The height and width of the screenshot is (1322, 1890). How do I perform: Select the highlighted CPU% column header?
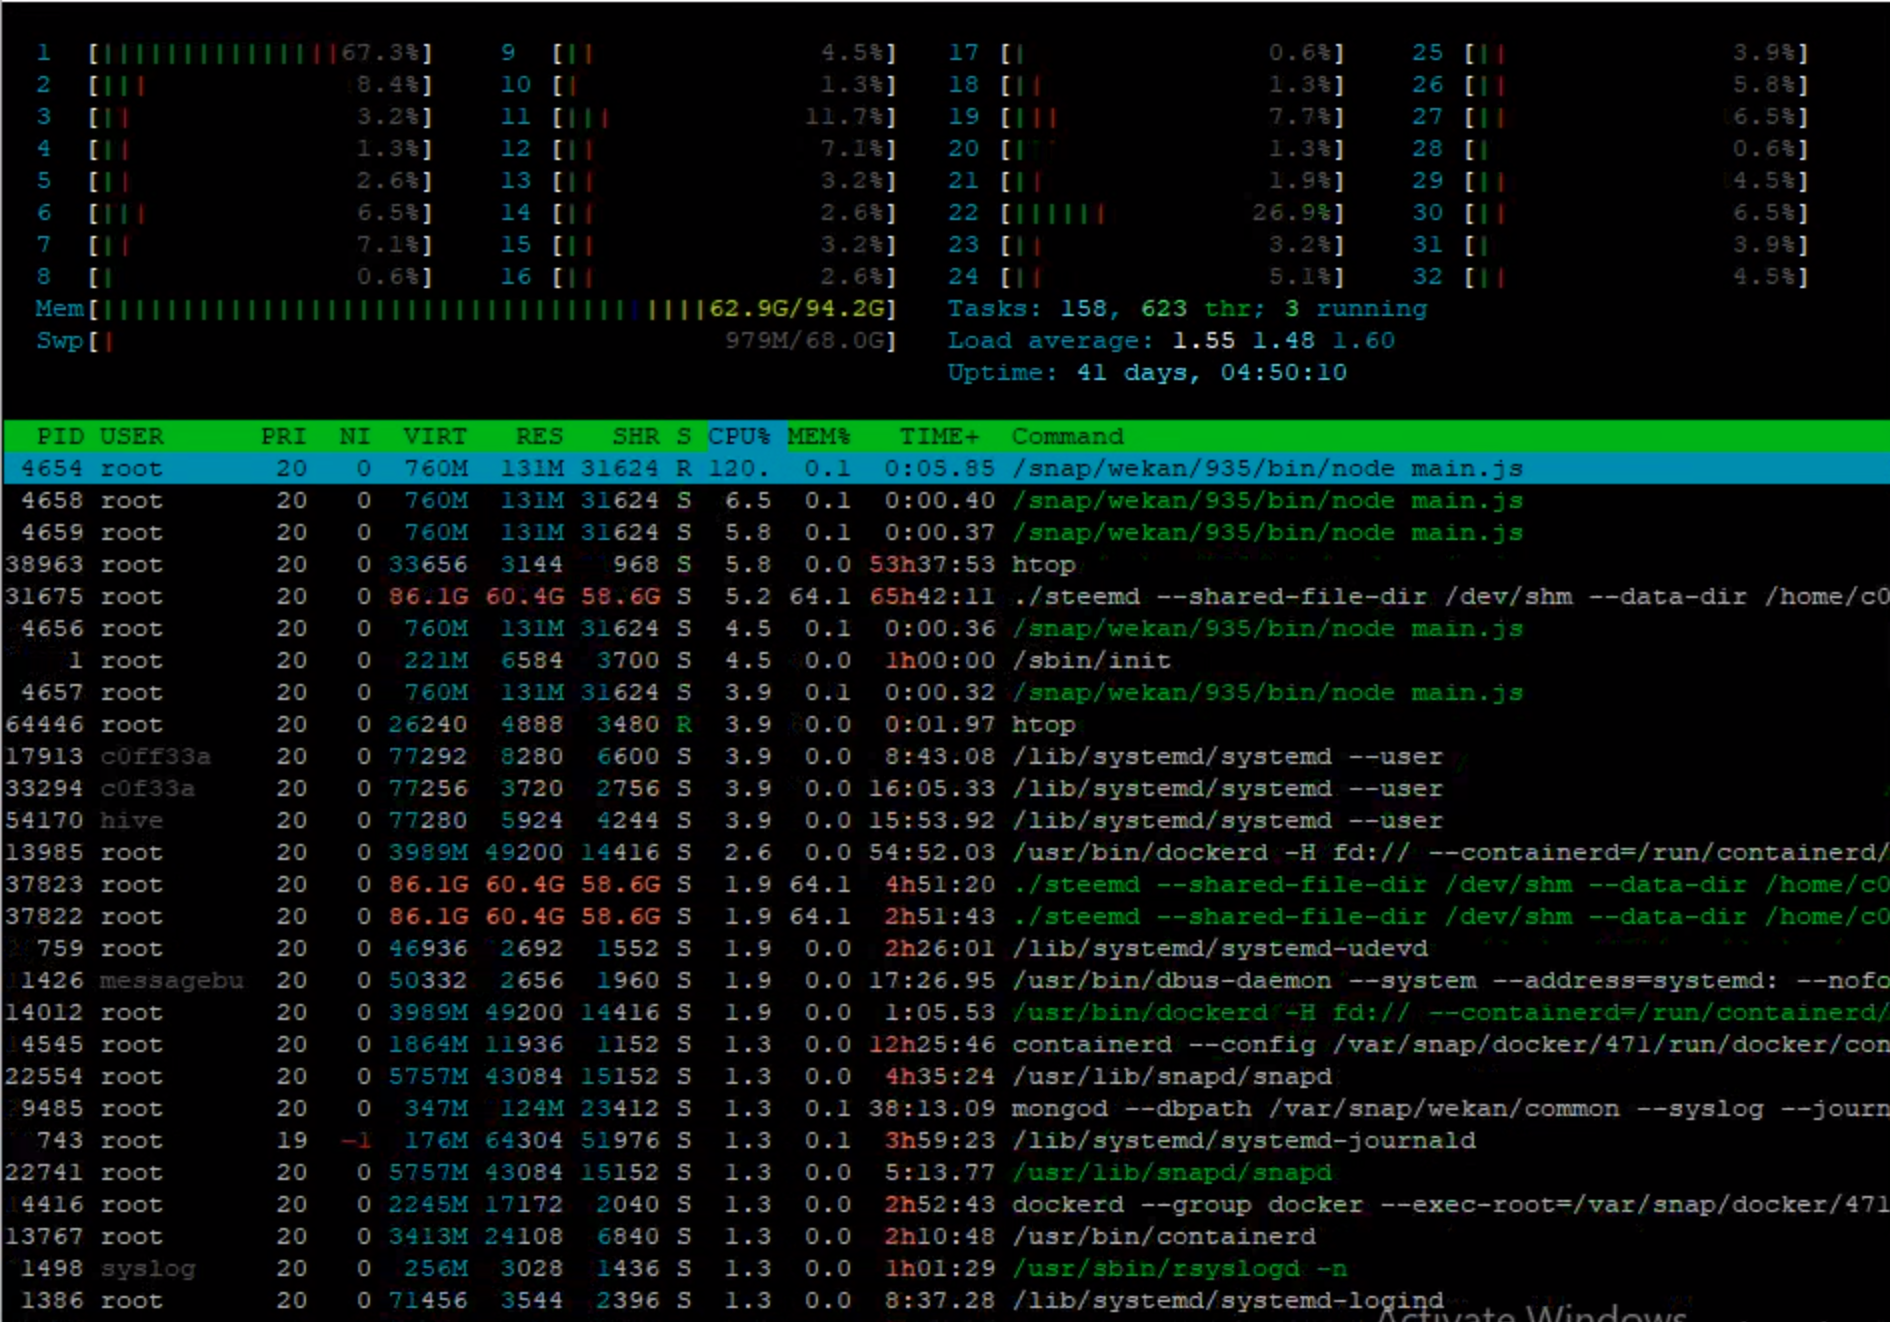pyautogui.click(x=739, y=436)
